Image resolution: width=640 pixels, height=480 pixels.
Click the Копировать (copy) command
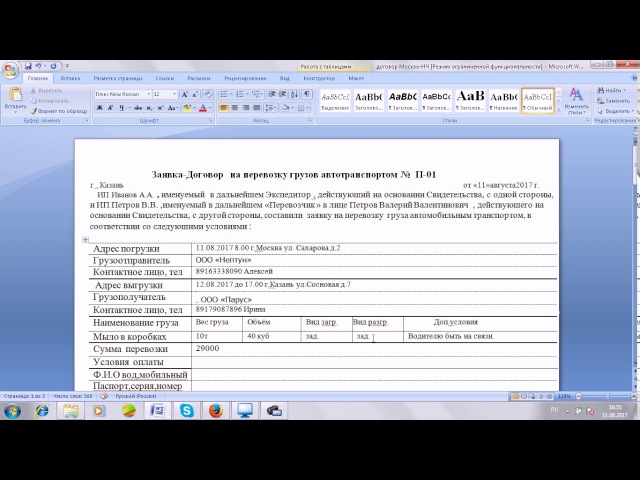49,101
